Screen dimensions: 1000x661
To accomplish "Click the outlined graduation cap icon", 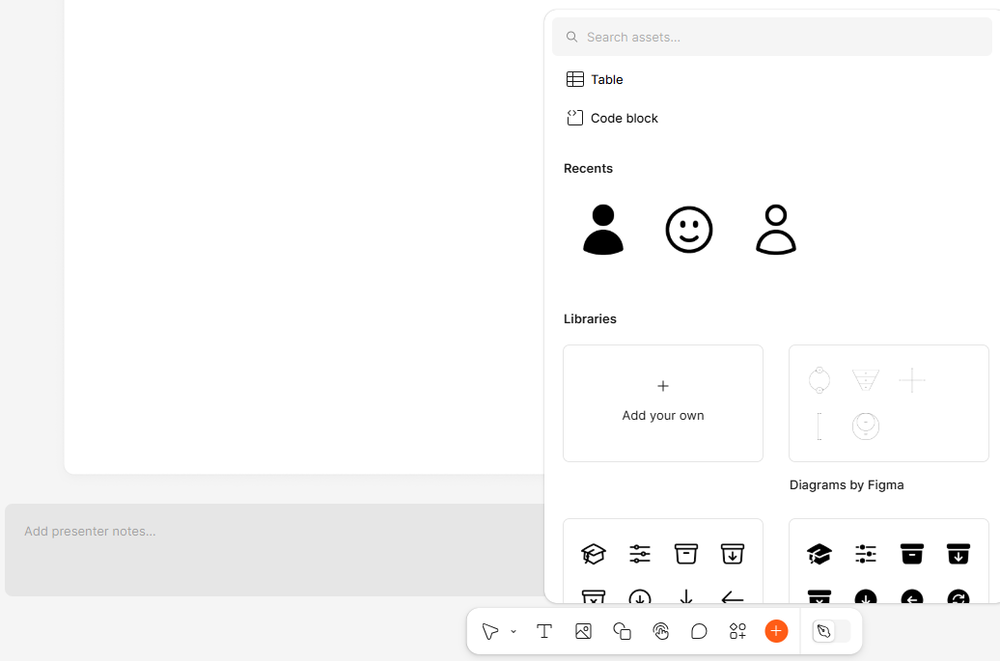I will tap(593, 554).
